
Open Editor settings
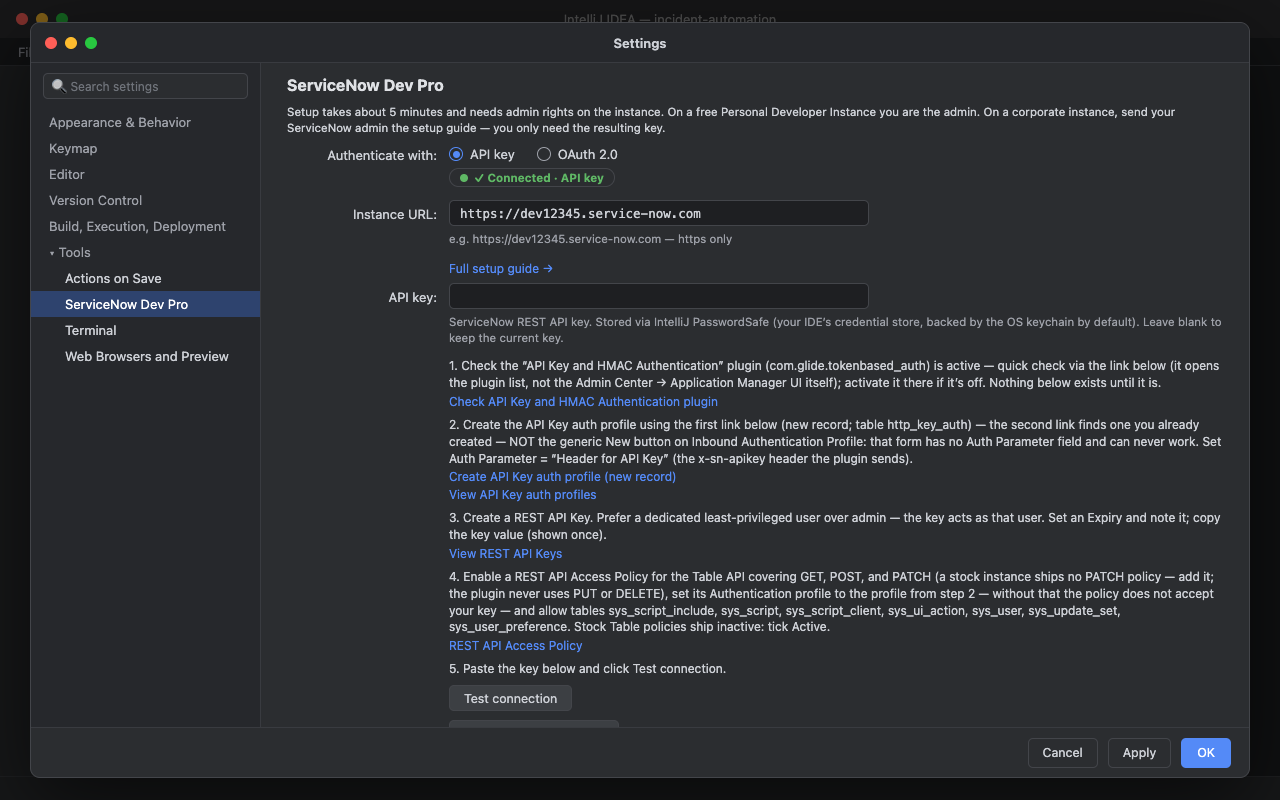click(67, 174)
